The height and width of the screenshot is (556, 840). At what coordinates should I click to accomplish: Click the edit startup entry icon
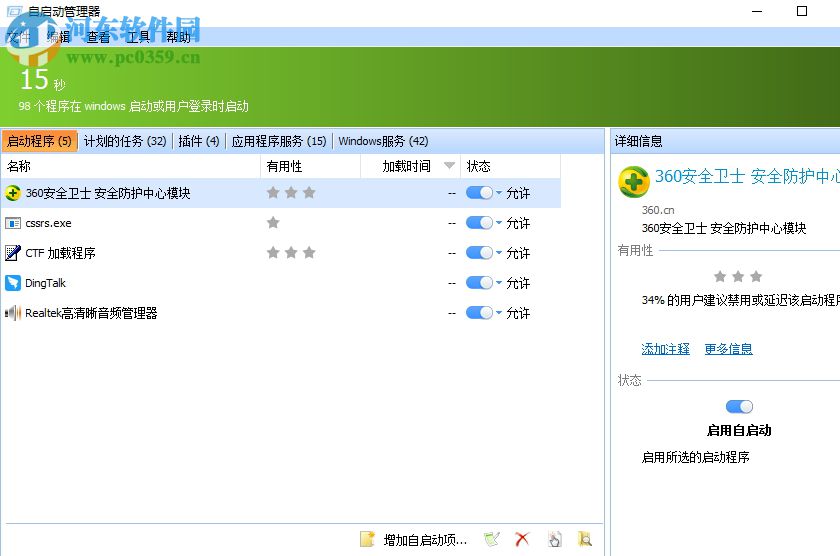tap(492, 539)
